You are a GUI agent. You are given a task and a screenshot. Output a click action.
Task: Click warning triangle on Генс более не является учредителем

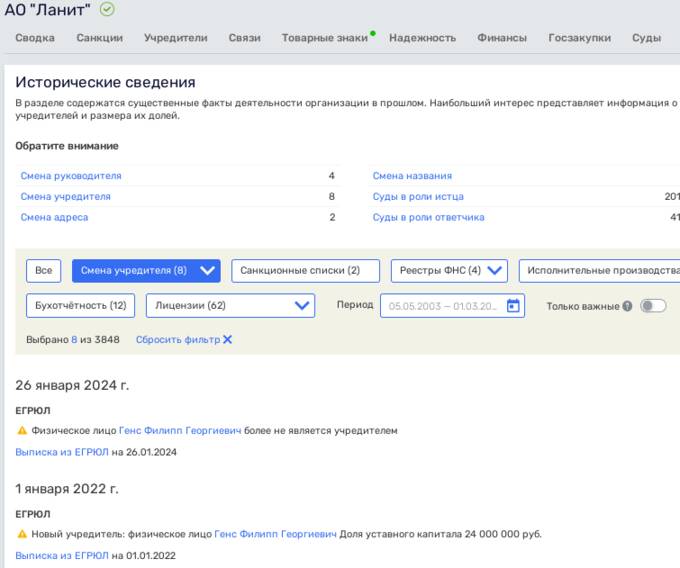click(22, 431)
